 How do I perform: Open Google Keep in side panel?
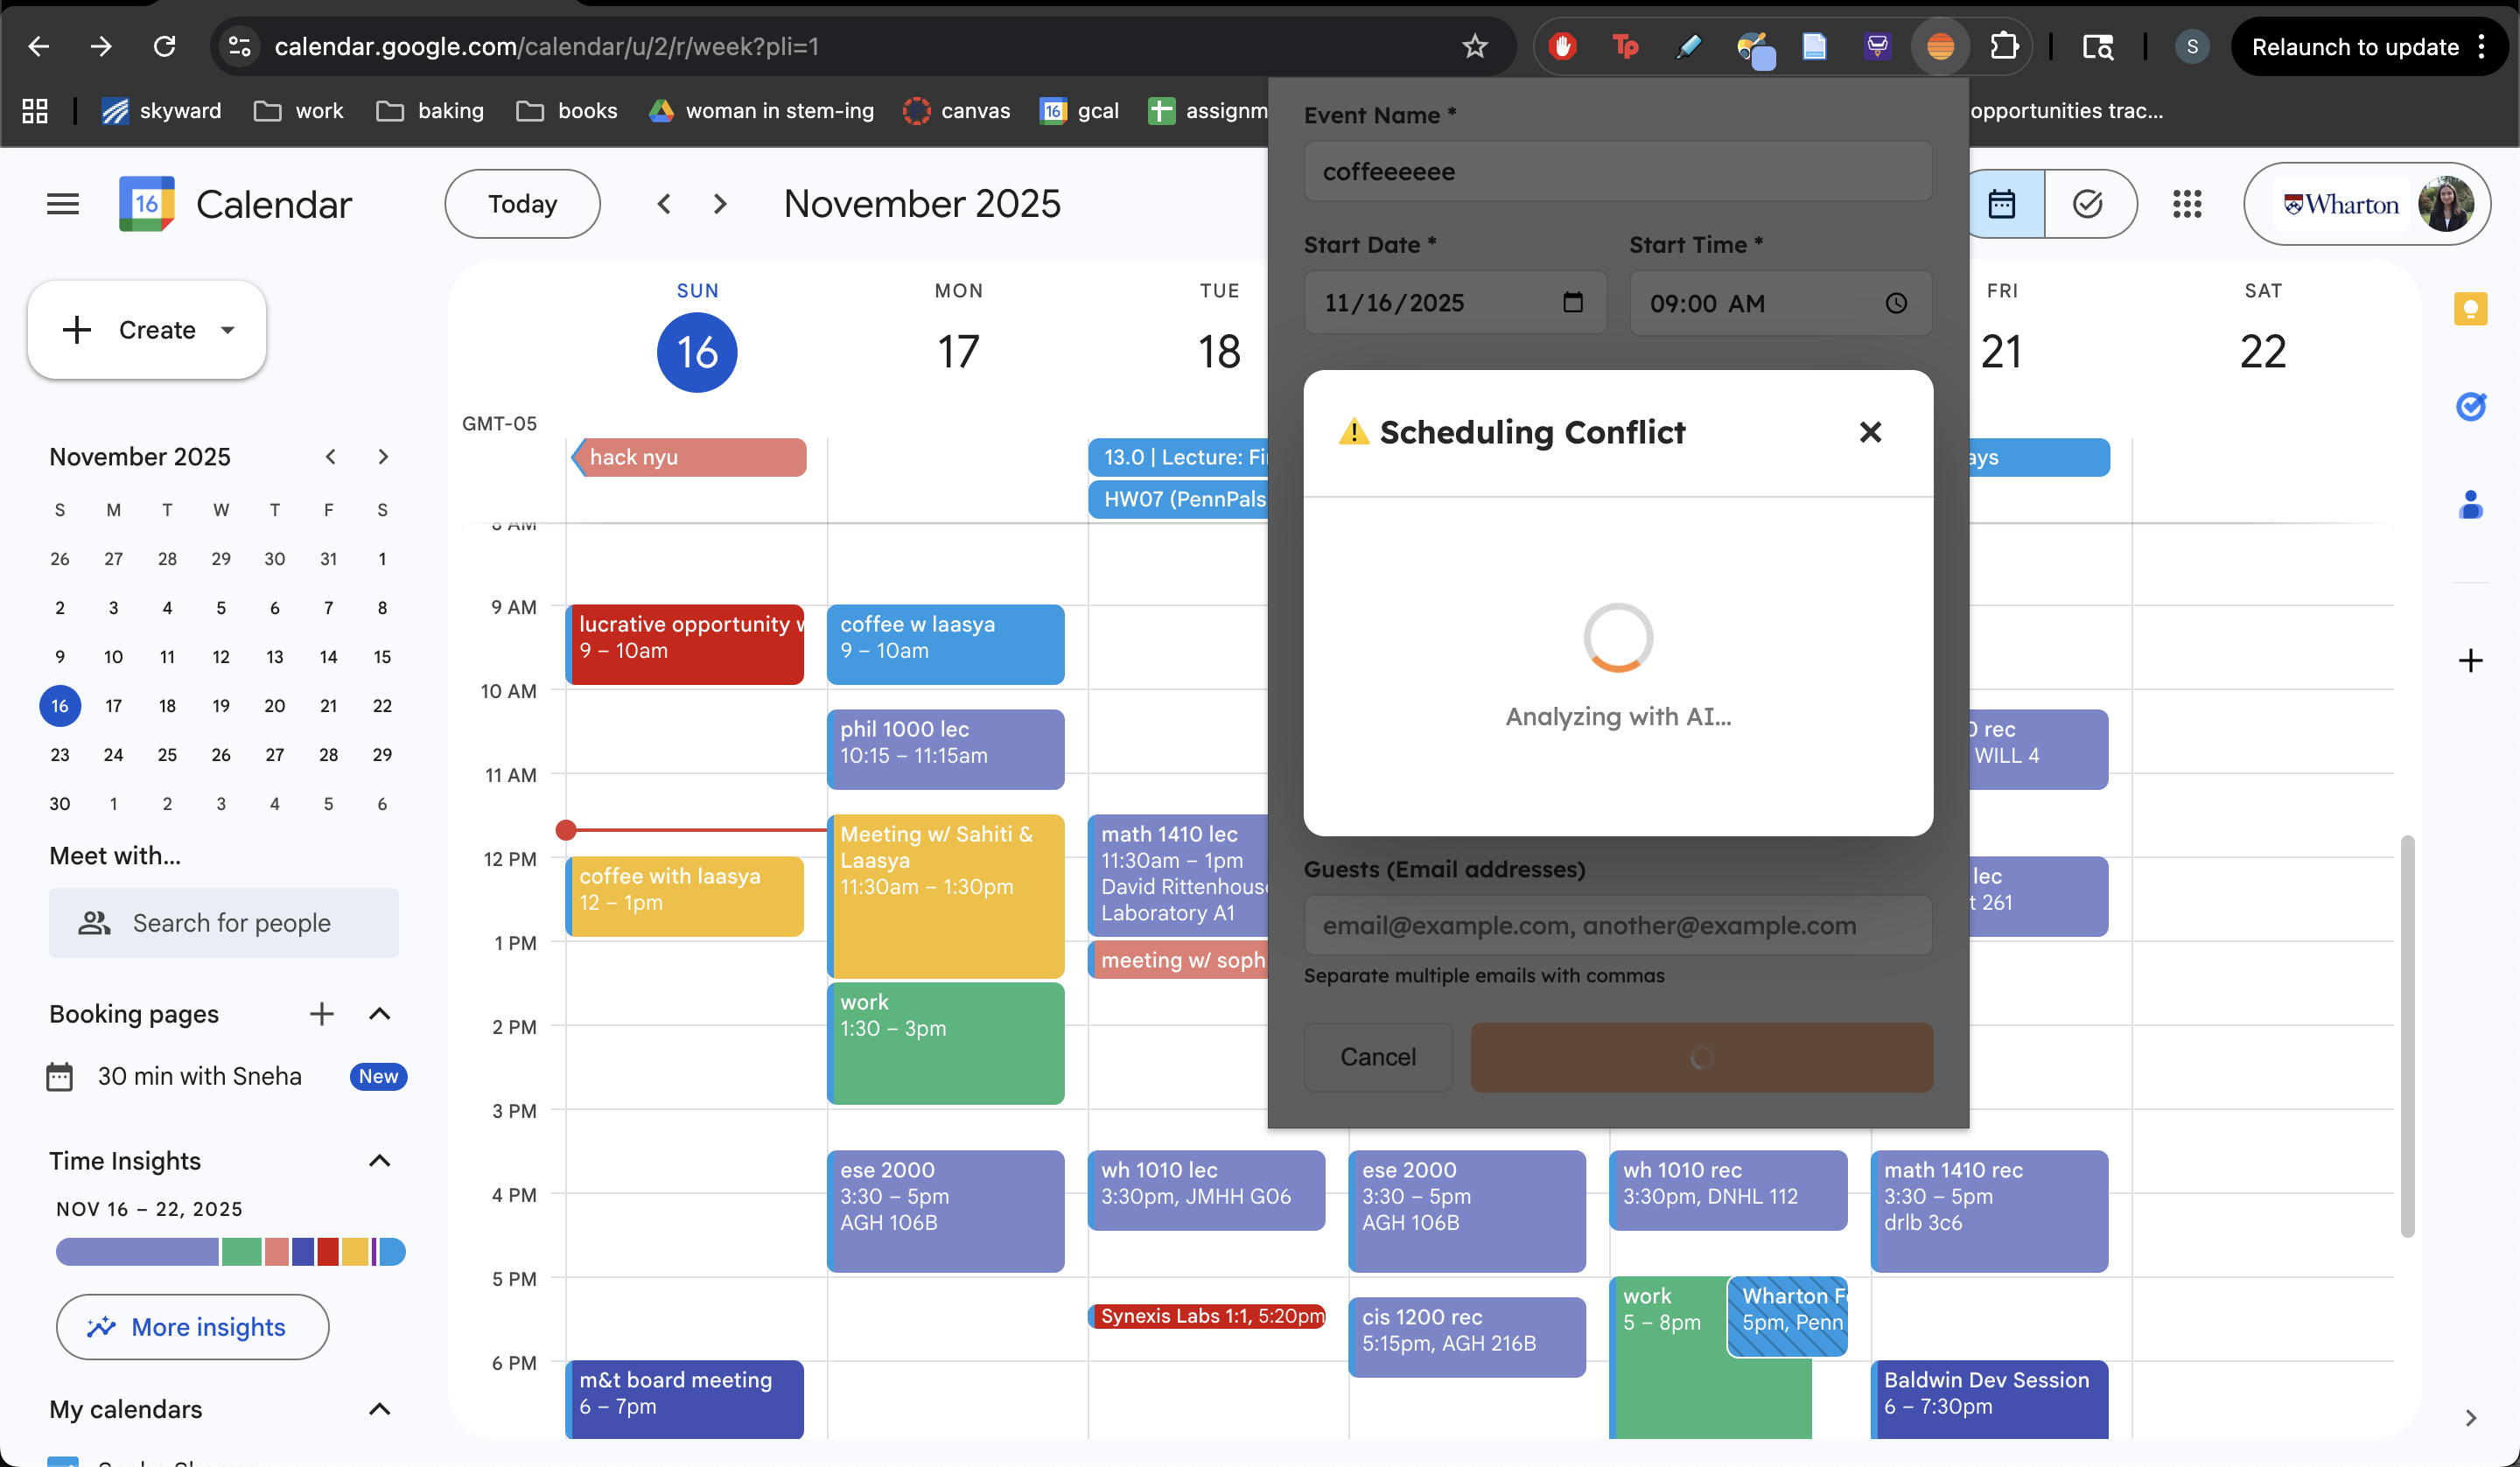tap(2470, 309)
